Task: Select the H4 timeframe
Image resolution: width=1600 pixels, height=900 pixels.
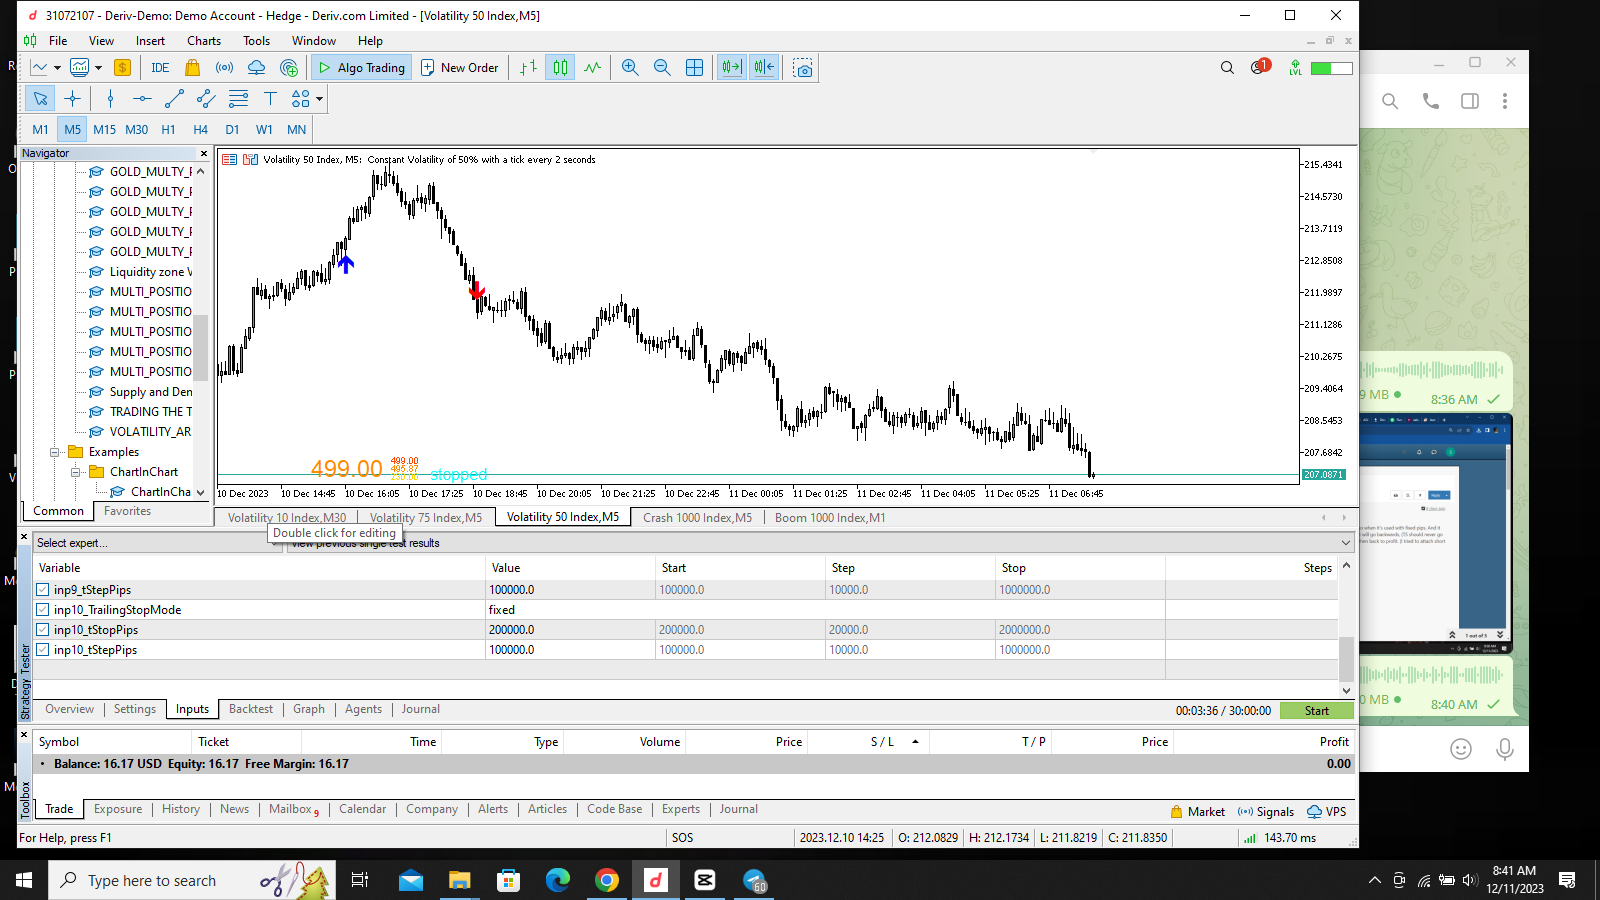Action: (200, 129)
